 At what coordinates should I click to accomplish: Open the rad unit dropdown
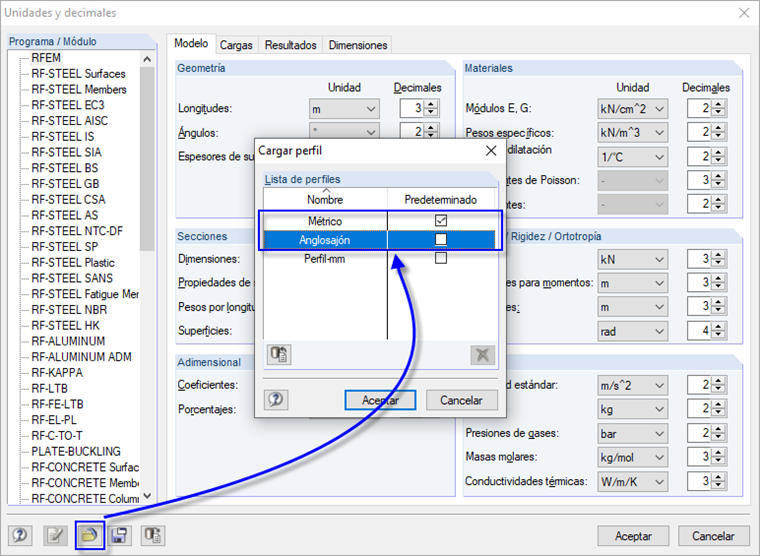pyautogui.click(x=633, y=332)
